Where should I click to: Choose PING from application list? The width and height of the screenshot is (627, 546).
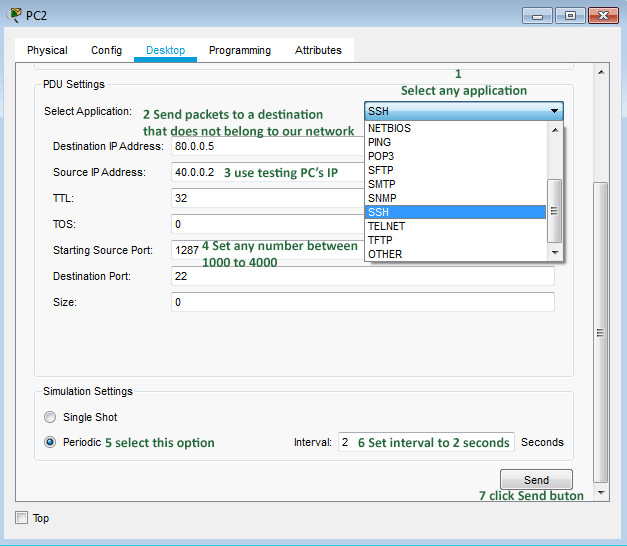[455, 142]
